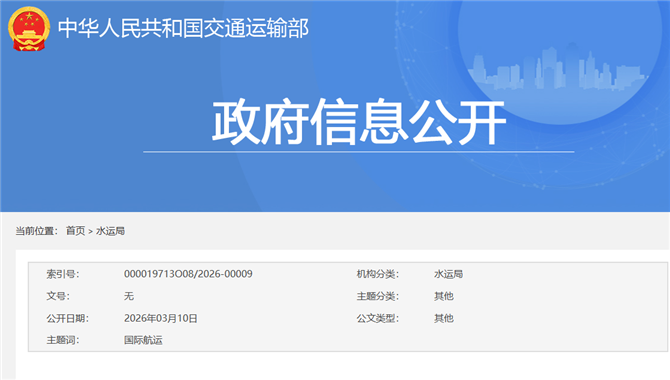Select the keyword 国际航运
Viewport: 670px width, 380px height.
pyautogui.click(x=143, y=340)
